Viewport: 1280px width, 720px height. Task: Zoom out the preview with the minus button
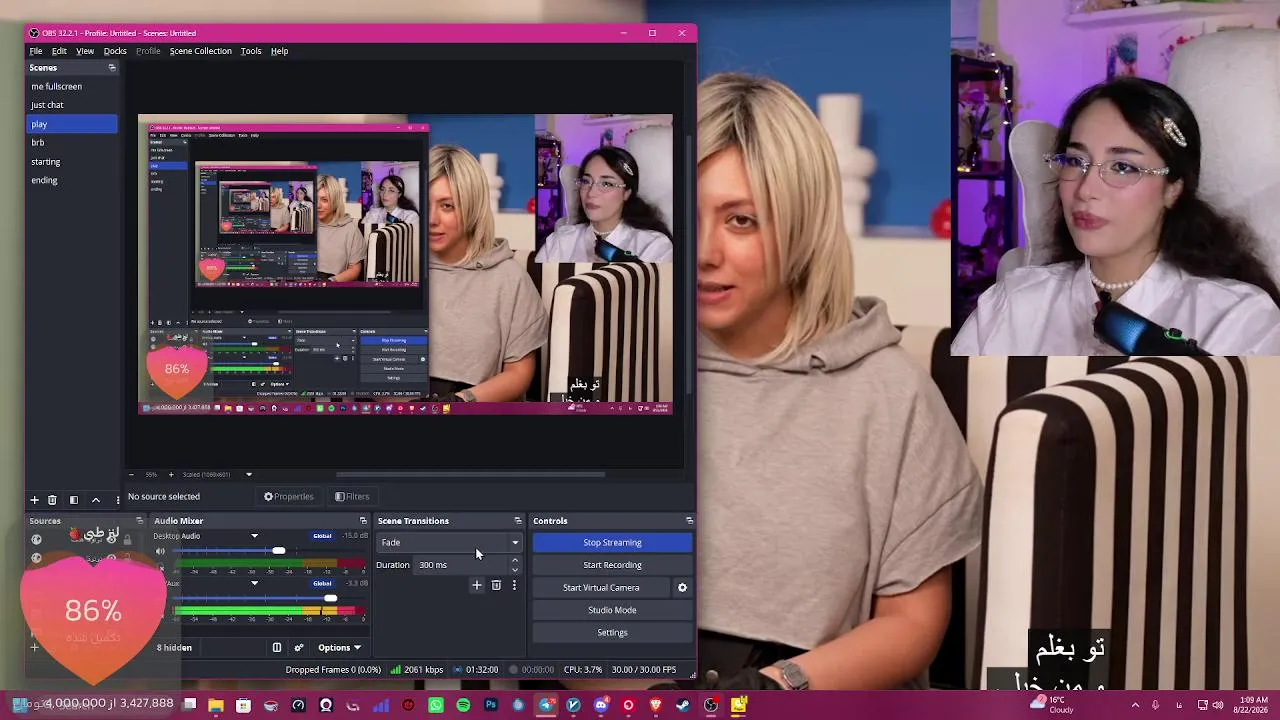[130, 475]
